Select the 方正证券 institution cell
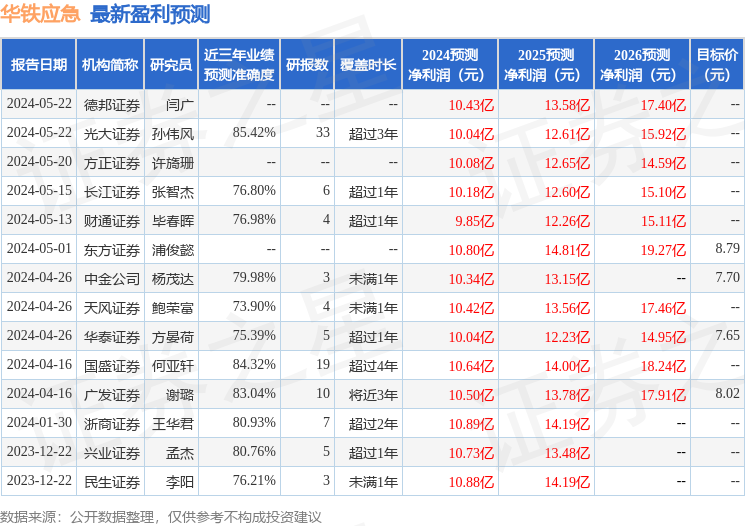 (112, 163)
